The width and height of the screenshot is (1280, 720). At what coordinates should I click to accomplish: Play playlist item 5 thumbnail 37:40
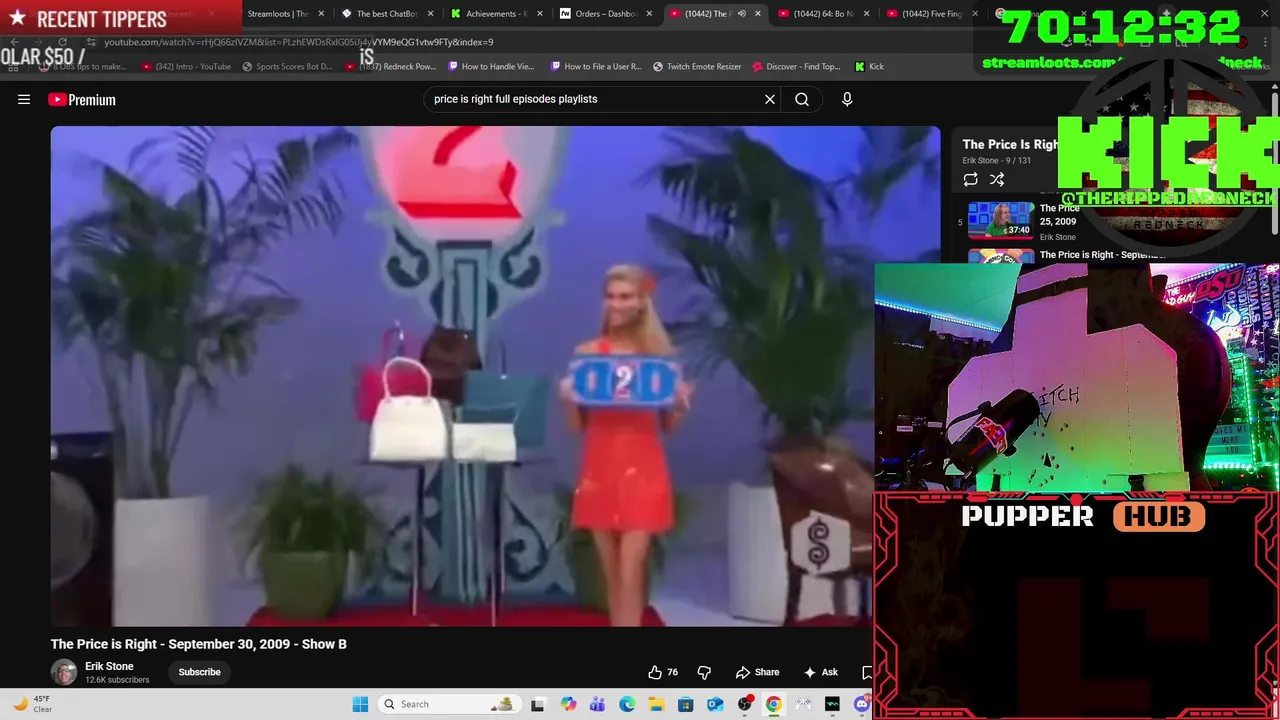tap(1001, 220)
